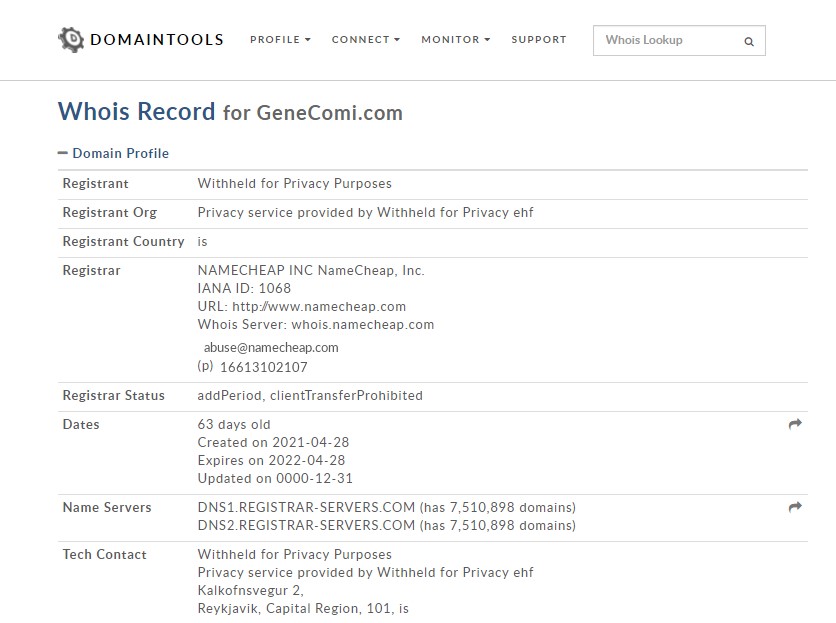
Task: Click the share arrow beside Name Servers
Action: pyautogui.click(x=795, y=507)
